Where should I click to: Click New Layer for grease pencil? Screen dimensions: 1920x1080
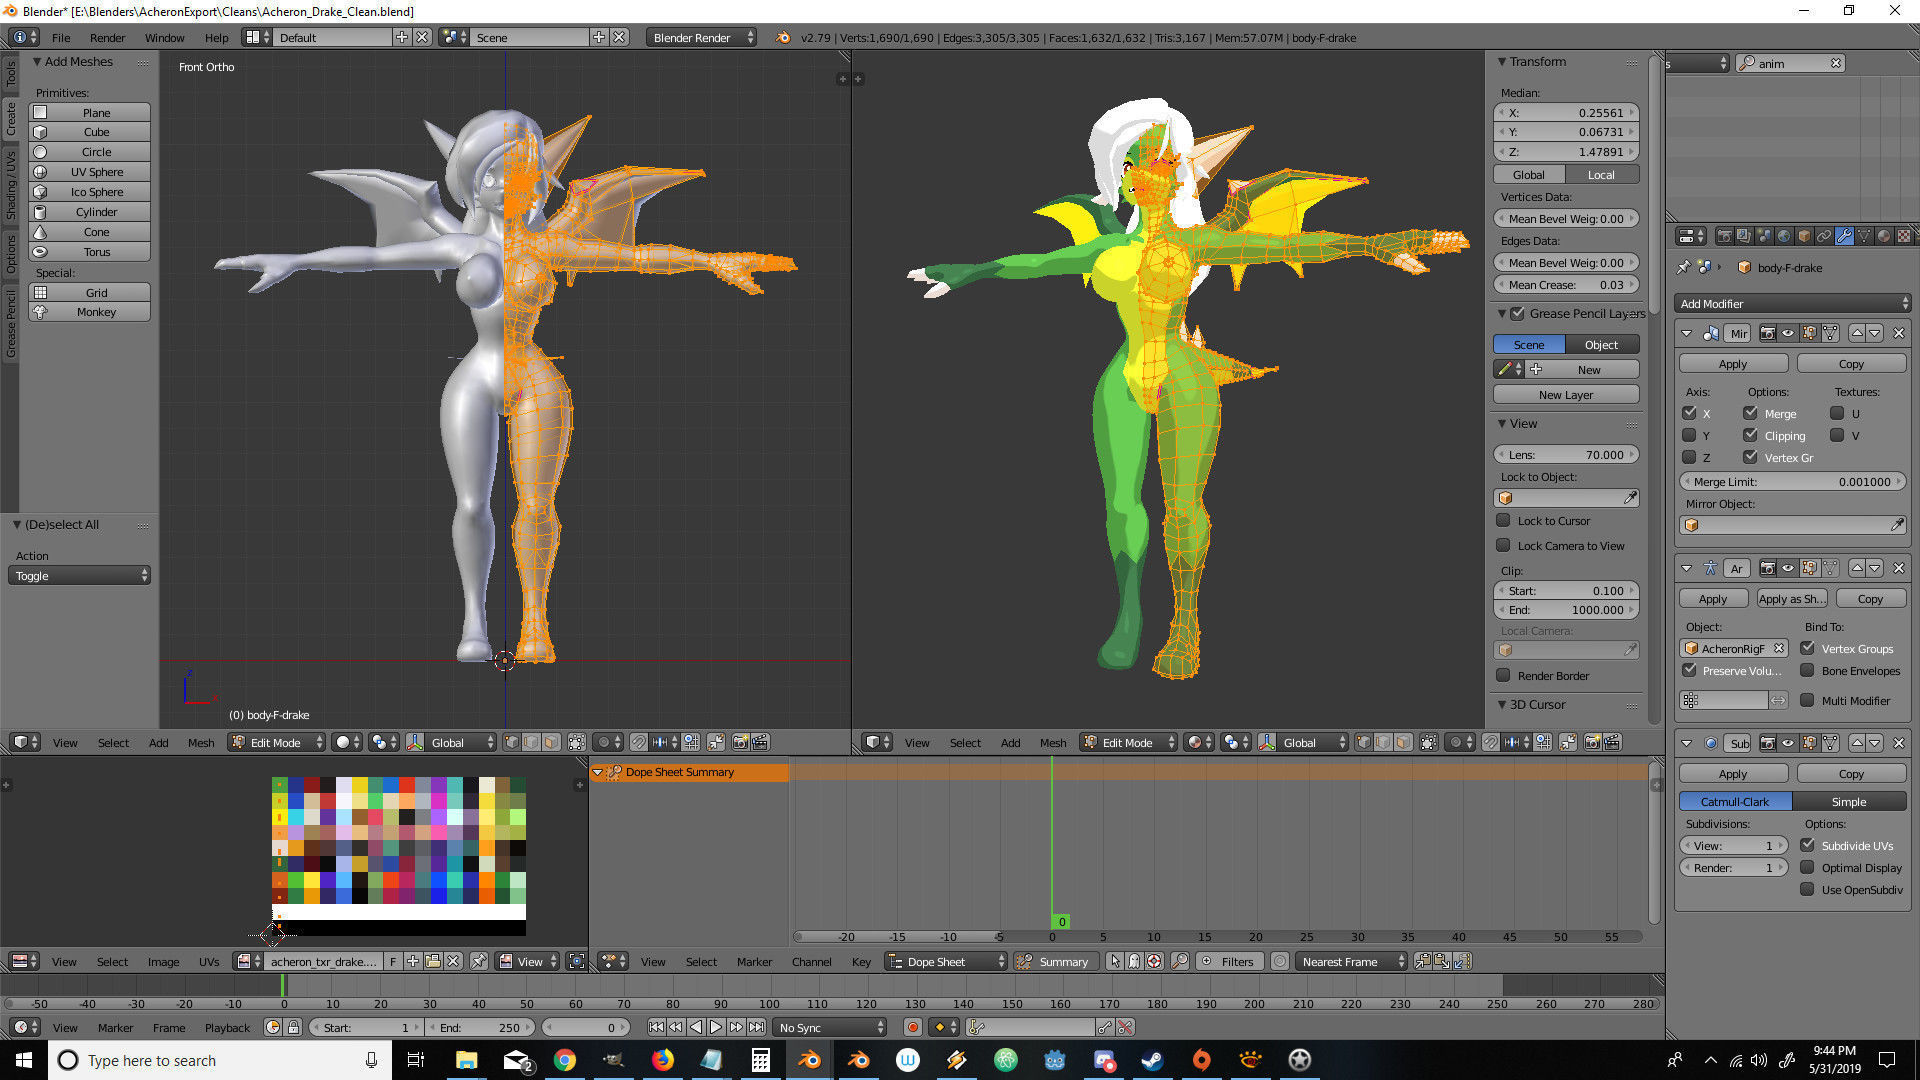(x=1565, y=394)
